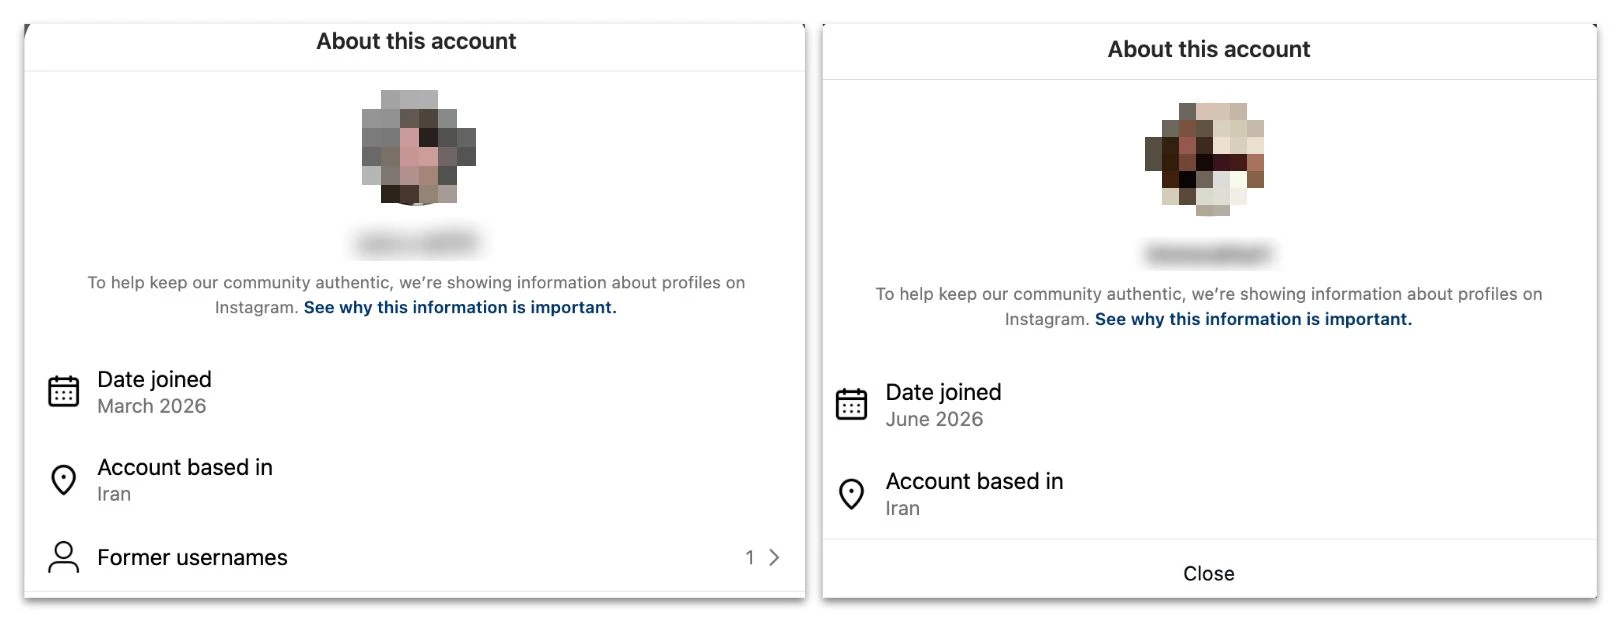Click calendar icon beside June 2026 date
The height and width of the screenshot is (632, 1624).
(851, 404)
